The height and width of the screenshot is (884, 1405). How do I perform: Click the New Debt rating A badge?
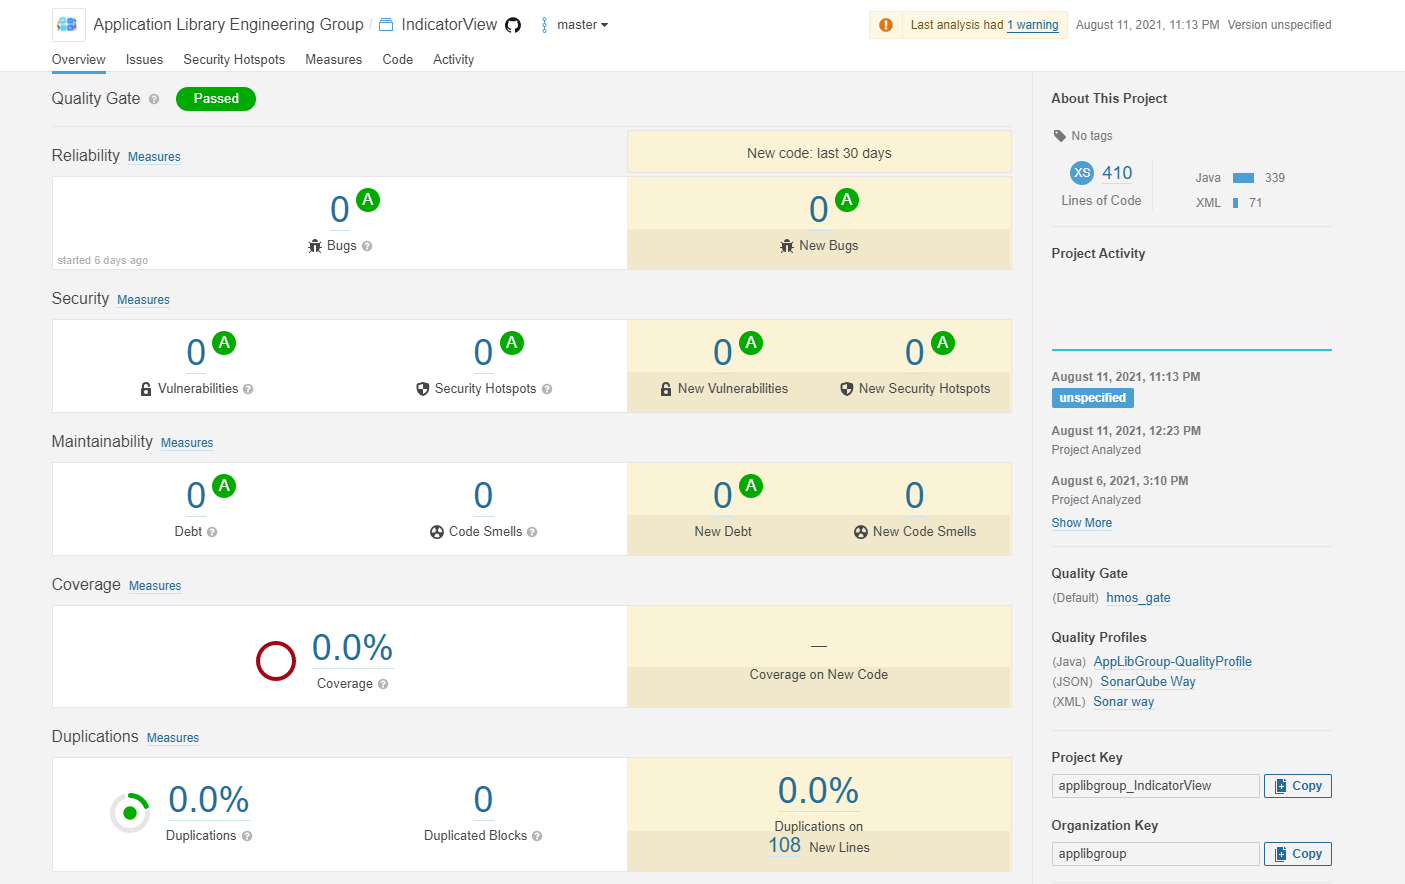pyautogui.click(x=751, y=486)
